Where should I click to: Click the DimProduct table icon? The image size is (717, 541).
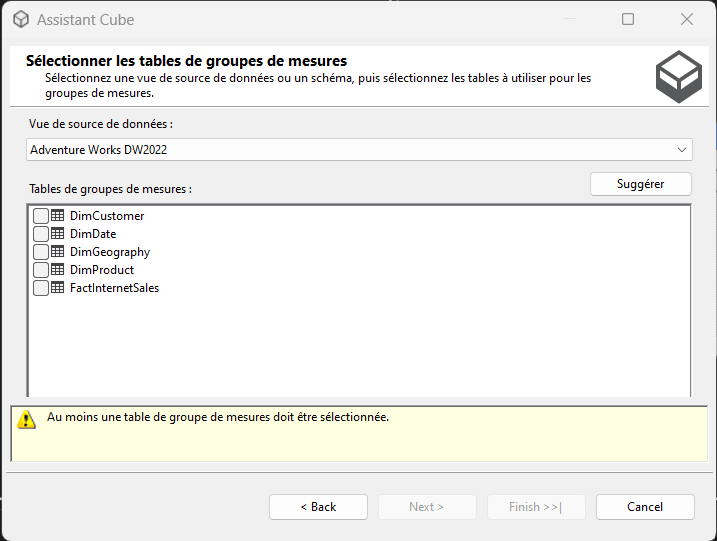58,269
